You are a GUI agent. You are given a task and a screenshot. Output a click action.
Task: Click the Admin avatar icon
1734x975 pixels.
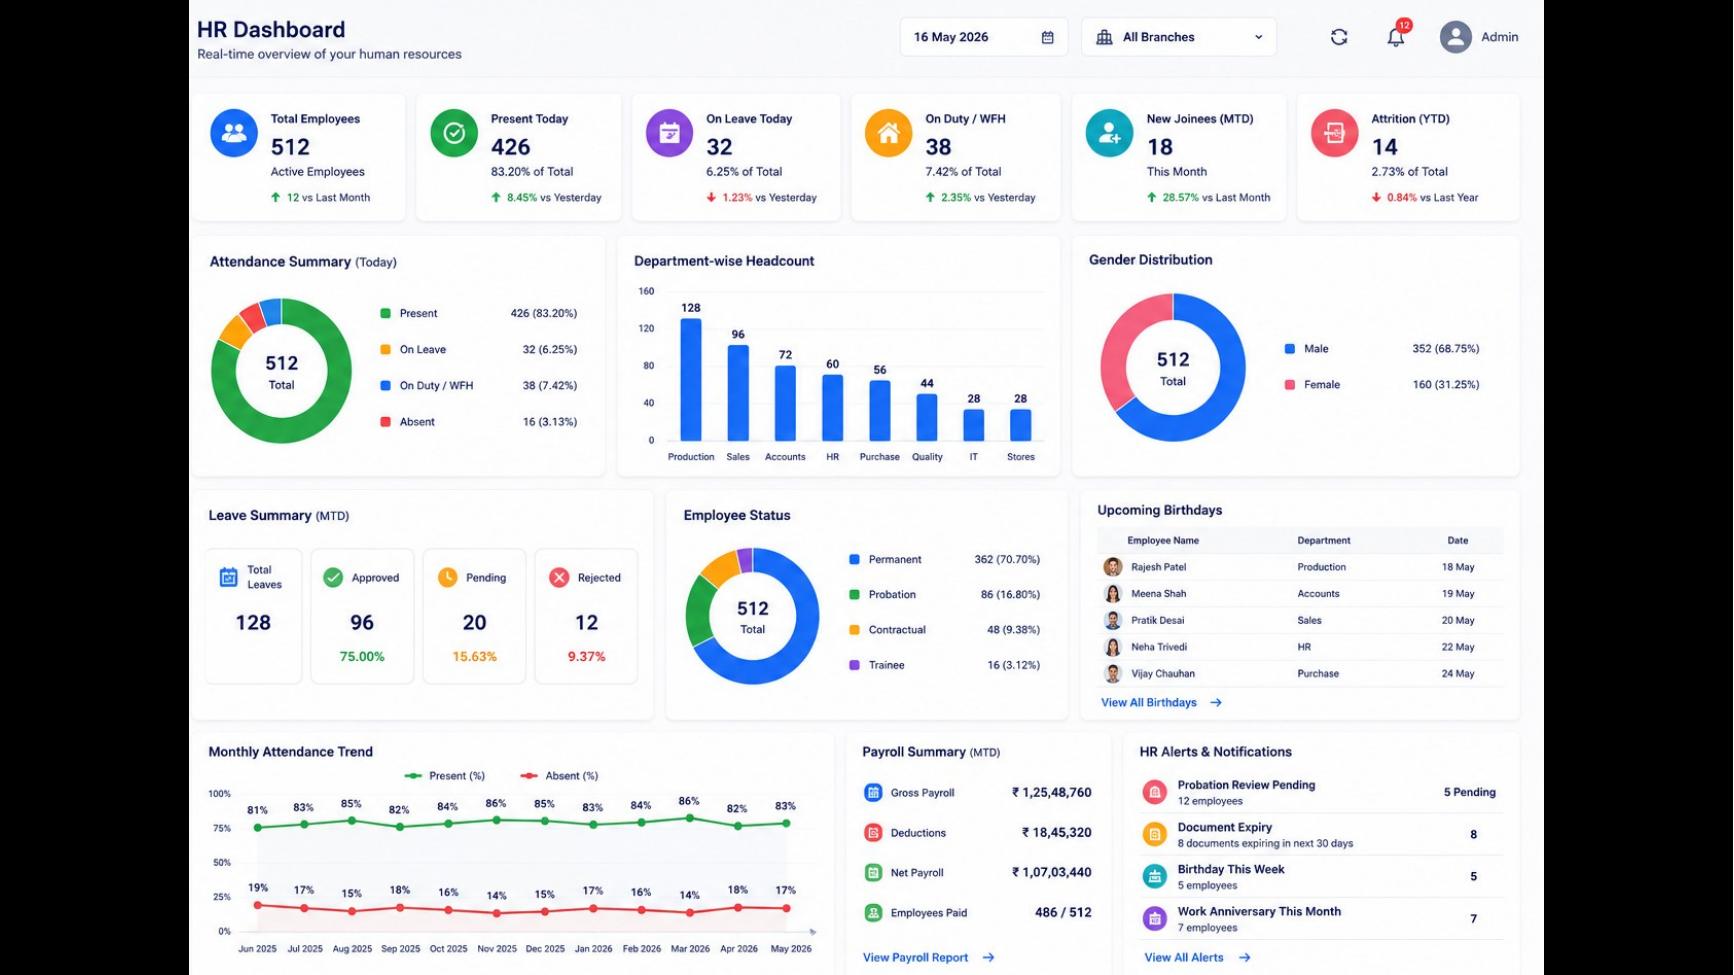1455,37
